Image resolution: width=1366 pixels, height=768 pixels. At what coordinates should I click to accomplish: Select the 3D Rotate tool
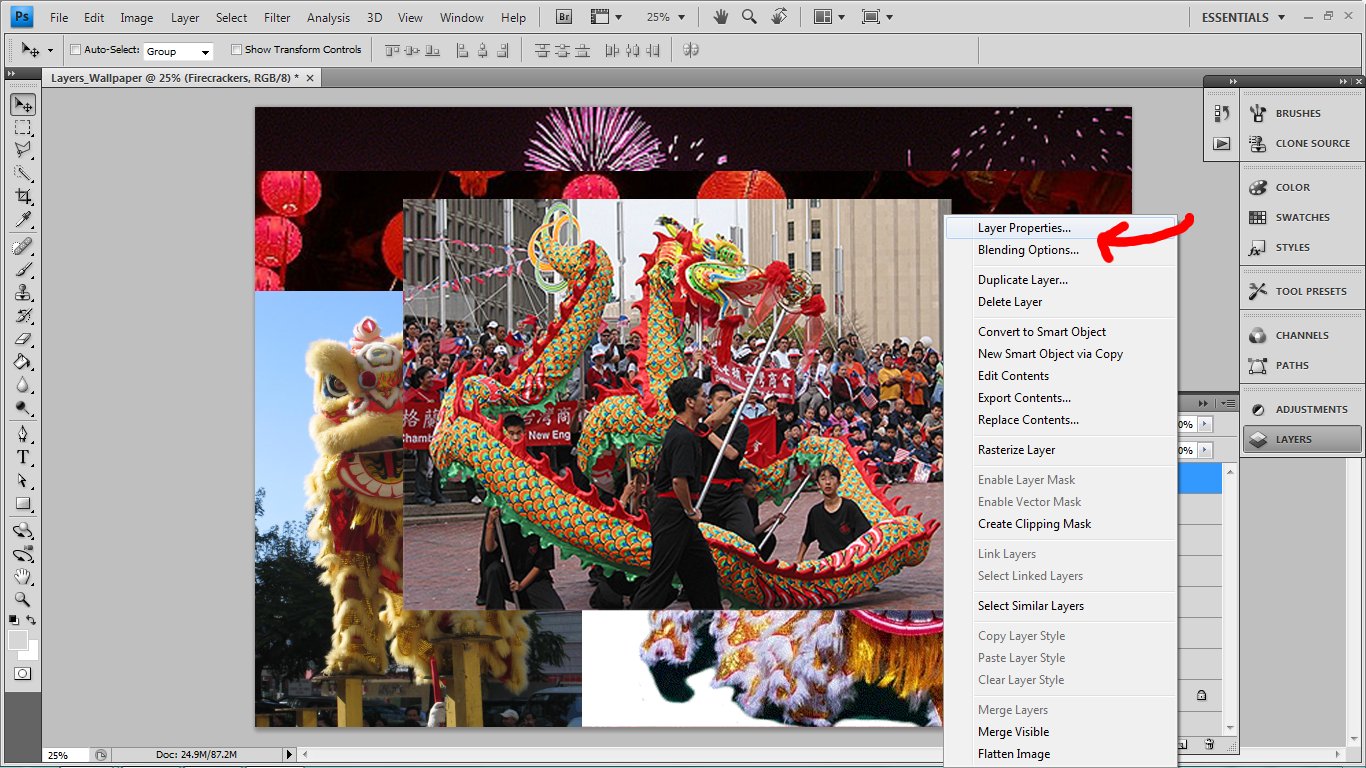pyautogui.click(x=23, y=530)
